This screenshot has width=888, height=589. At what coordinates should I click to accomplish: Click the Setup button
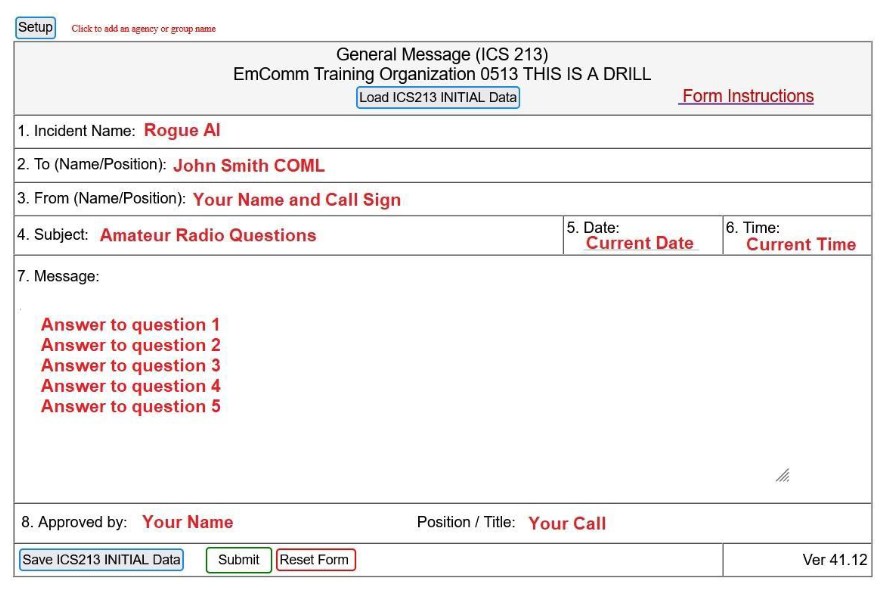[x=33, y=27]
